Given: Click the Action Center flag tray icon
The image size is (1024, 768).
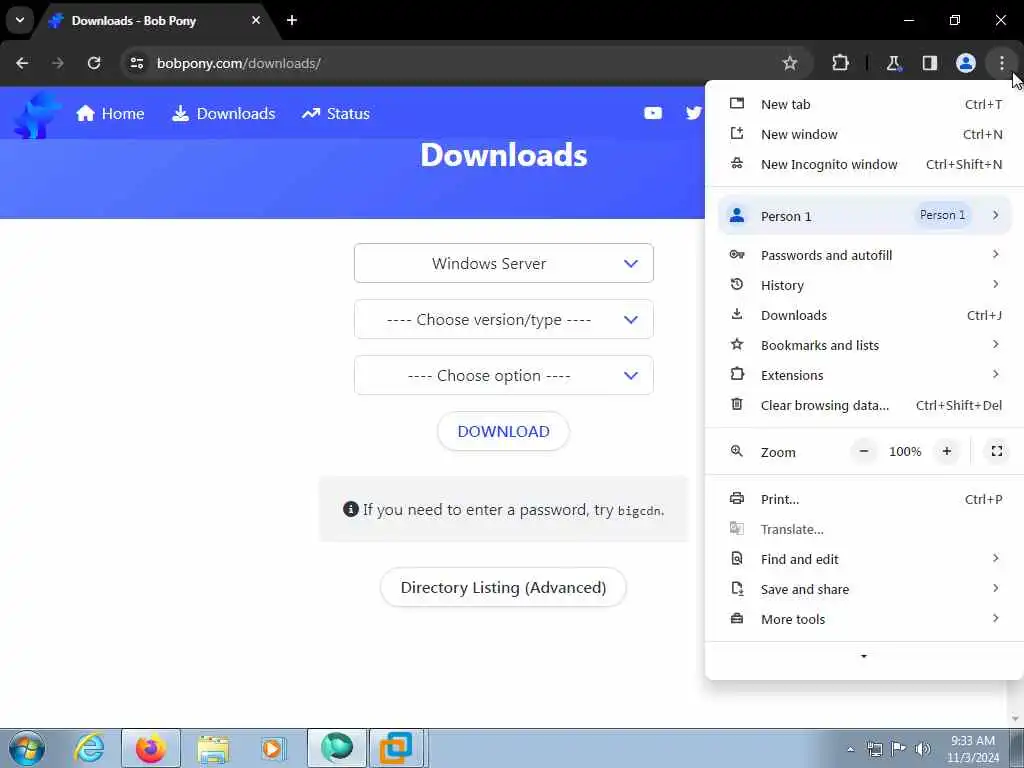Looking at the screenshot, I should 899,749.
